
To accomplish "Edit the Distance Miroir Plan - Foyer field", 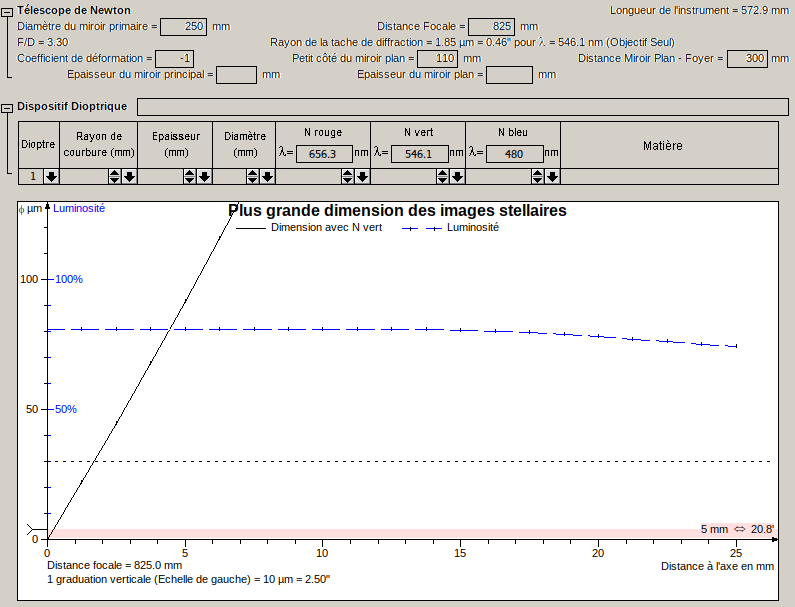I will tap(747, 59).
